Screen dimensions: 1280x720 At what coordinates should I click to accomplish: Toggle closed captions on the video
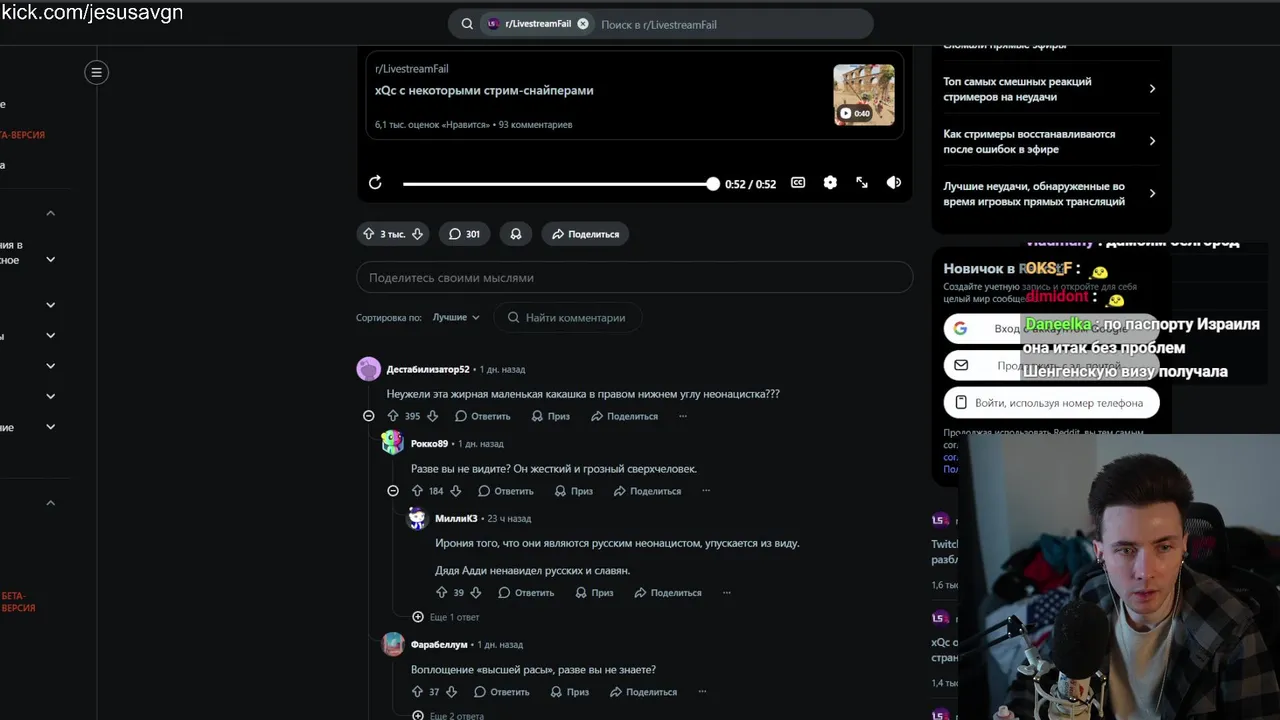(798, 183)
